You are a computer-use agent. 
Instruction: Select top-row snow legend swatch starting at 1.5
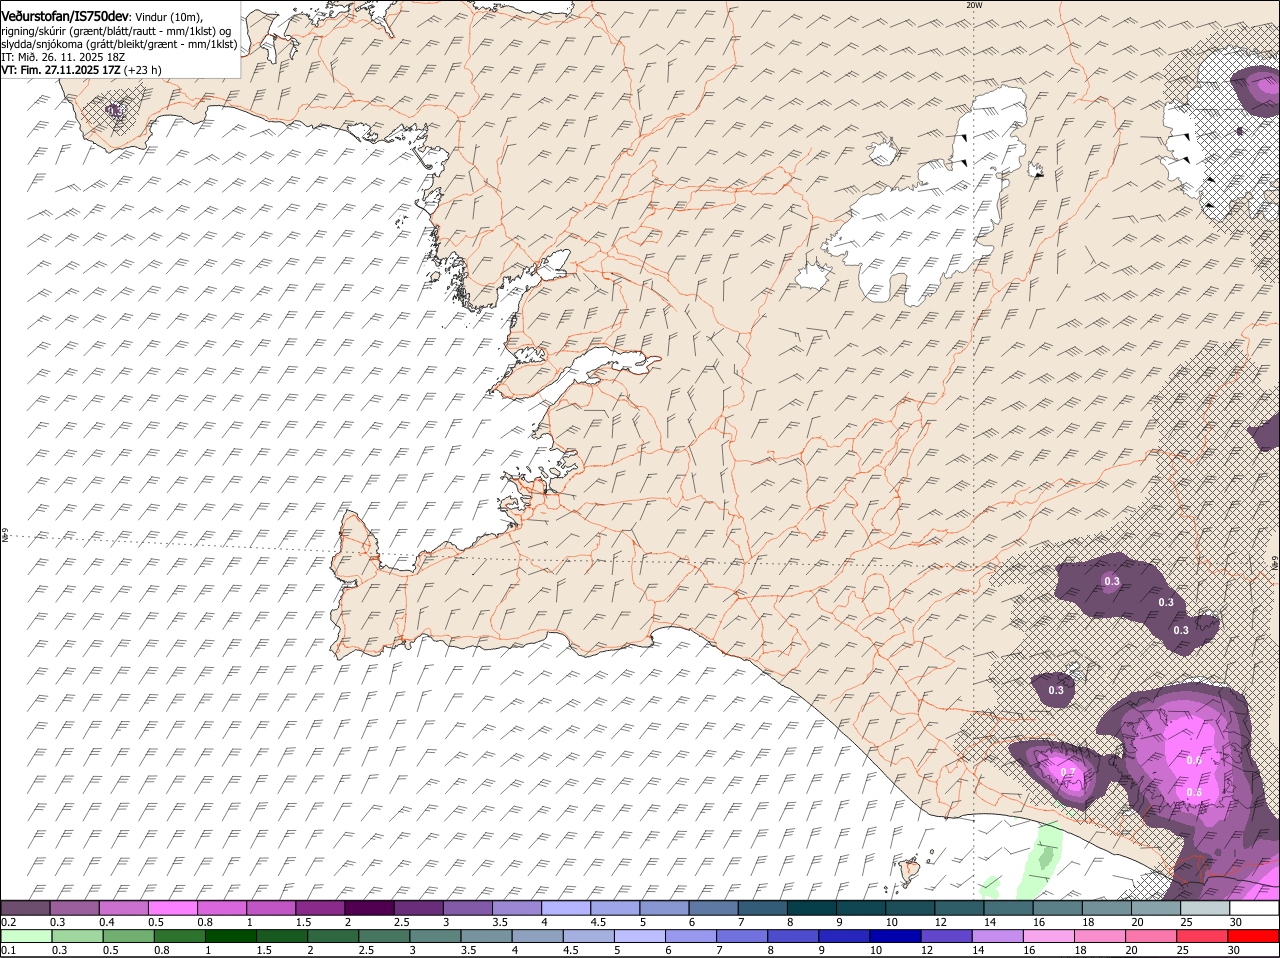coord(320,908)
